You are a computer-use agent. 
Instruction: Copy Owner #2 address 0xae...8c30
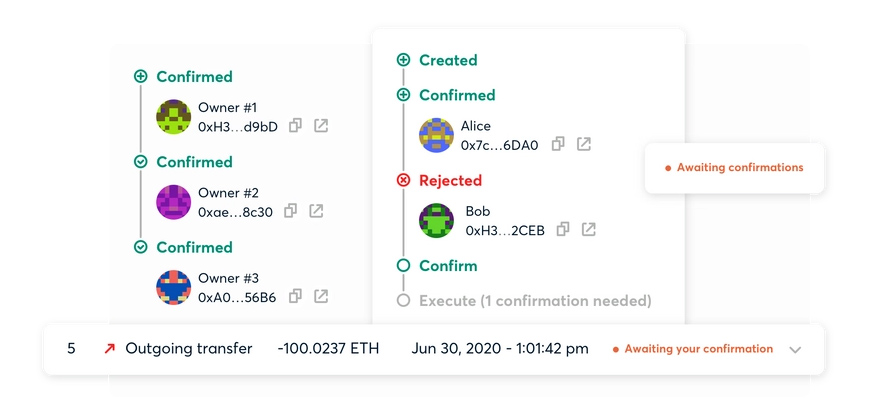290,211
